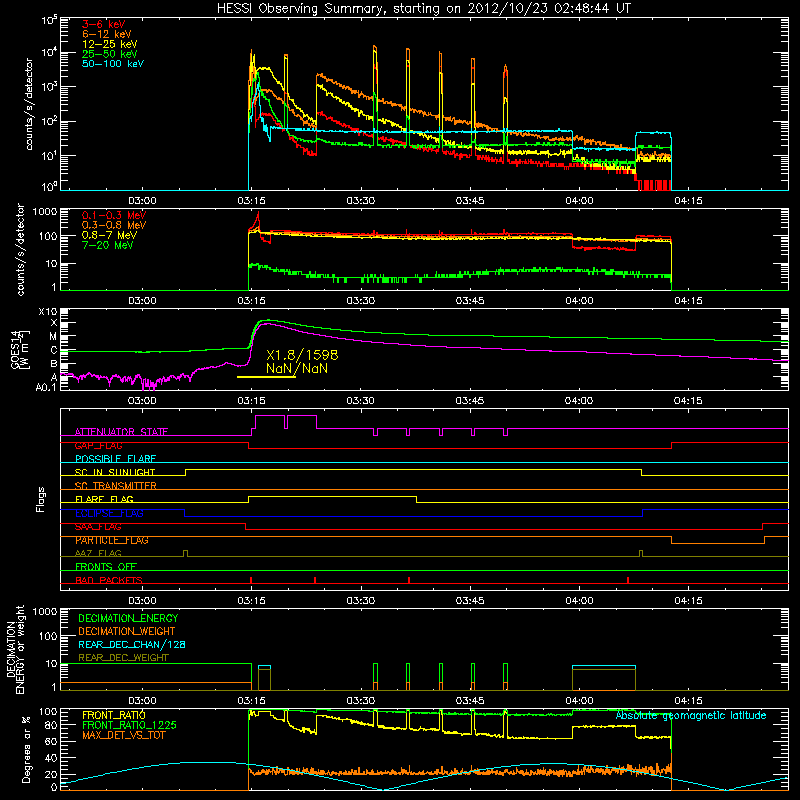This screenshot has width=800, height=800.
Task: Click the 03:15 tick label under top panel
Action: (251, 201)
